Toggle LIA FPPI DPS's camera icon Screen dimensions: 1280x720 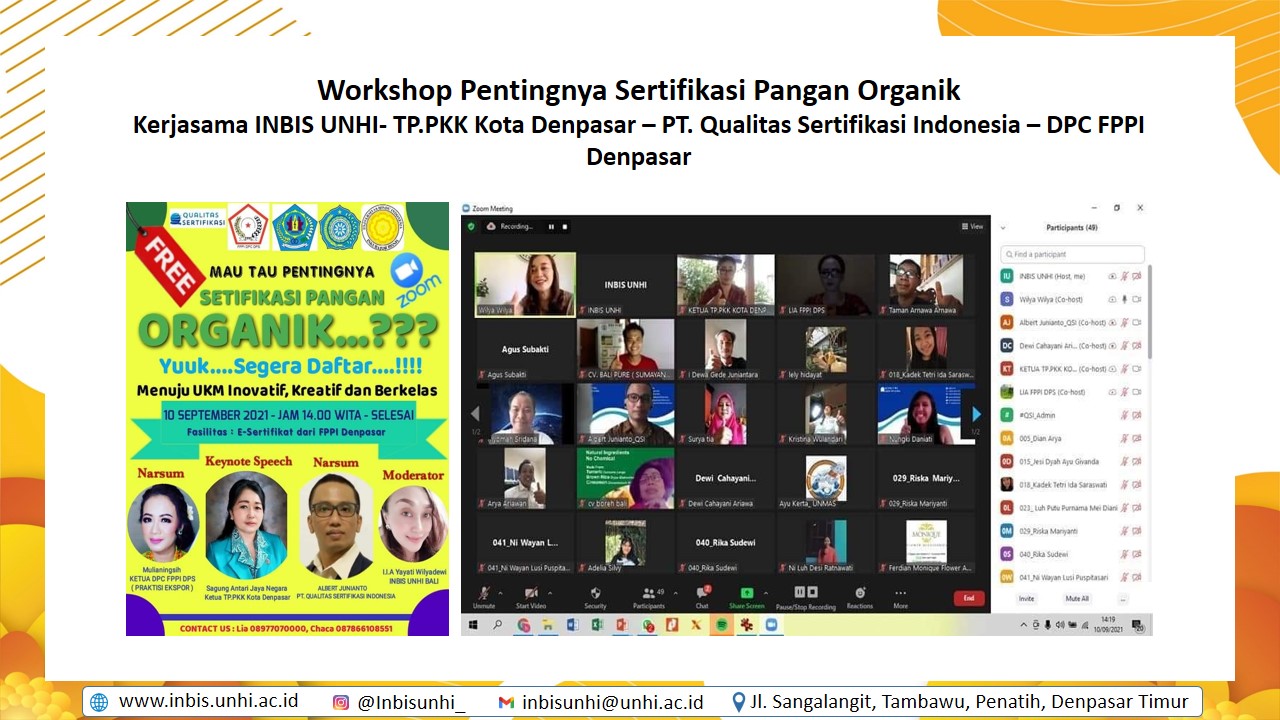pyautogui.click(x=1137, y=392)
